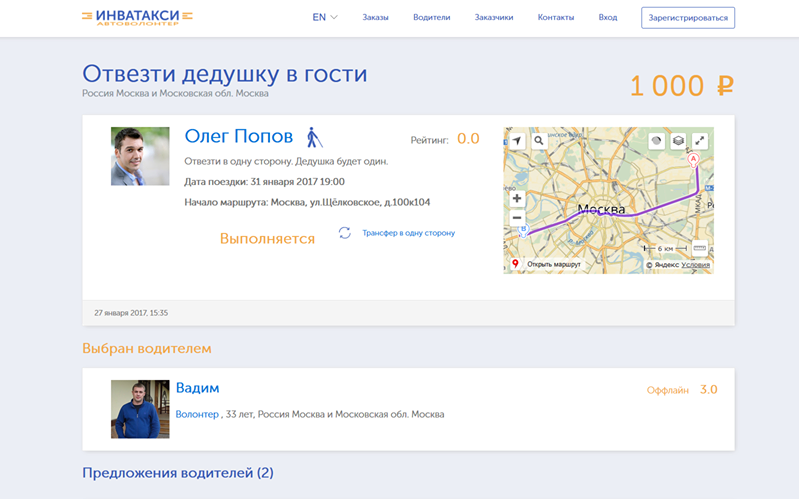Click the Выбран водителем heading

(147, 349)
